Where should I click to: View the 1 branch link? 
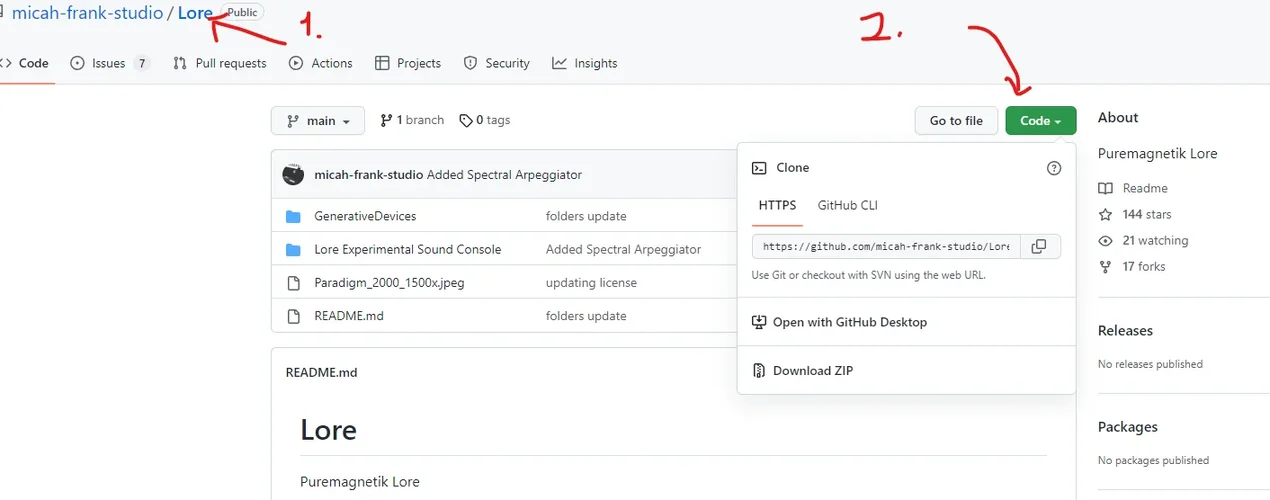[x=412, y=120]
